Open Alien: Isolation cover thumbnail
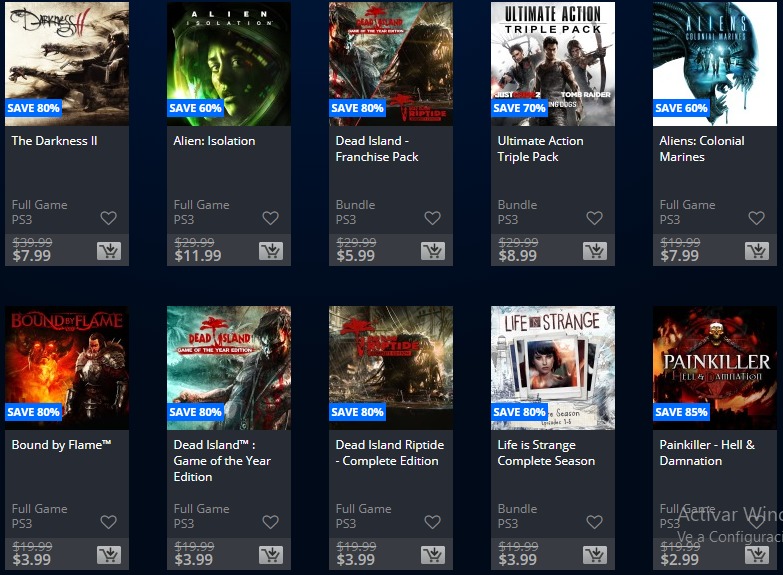This screenshot has height=575, width=783. [229, 64]
